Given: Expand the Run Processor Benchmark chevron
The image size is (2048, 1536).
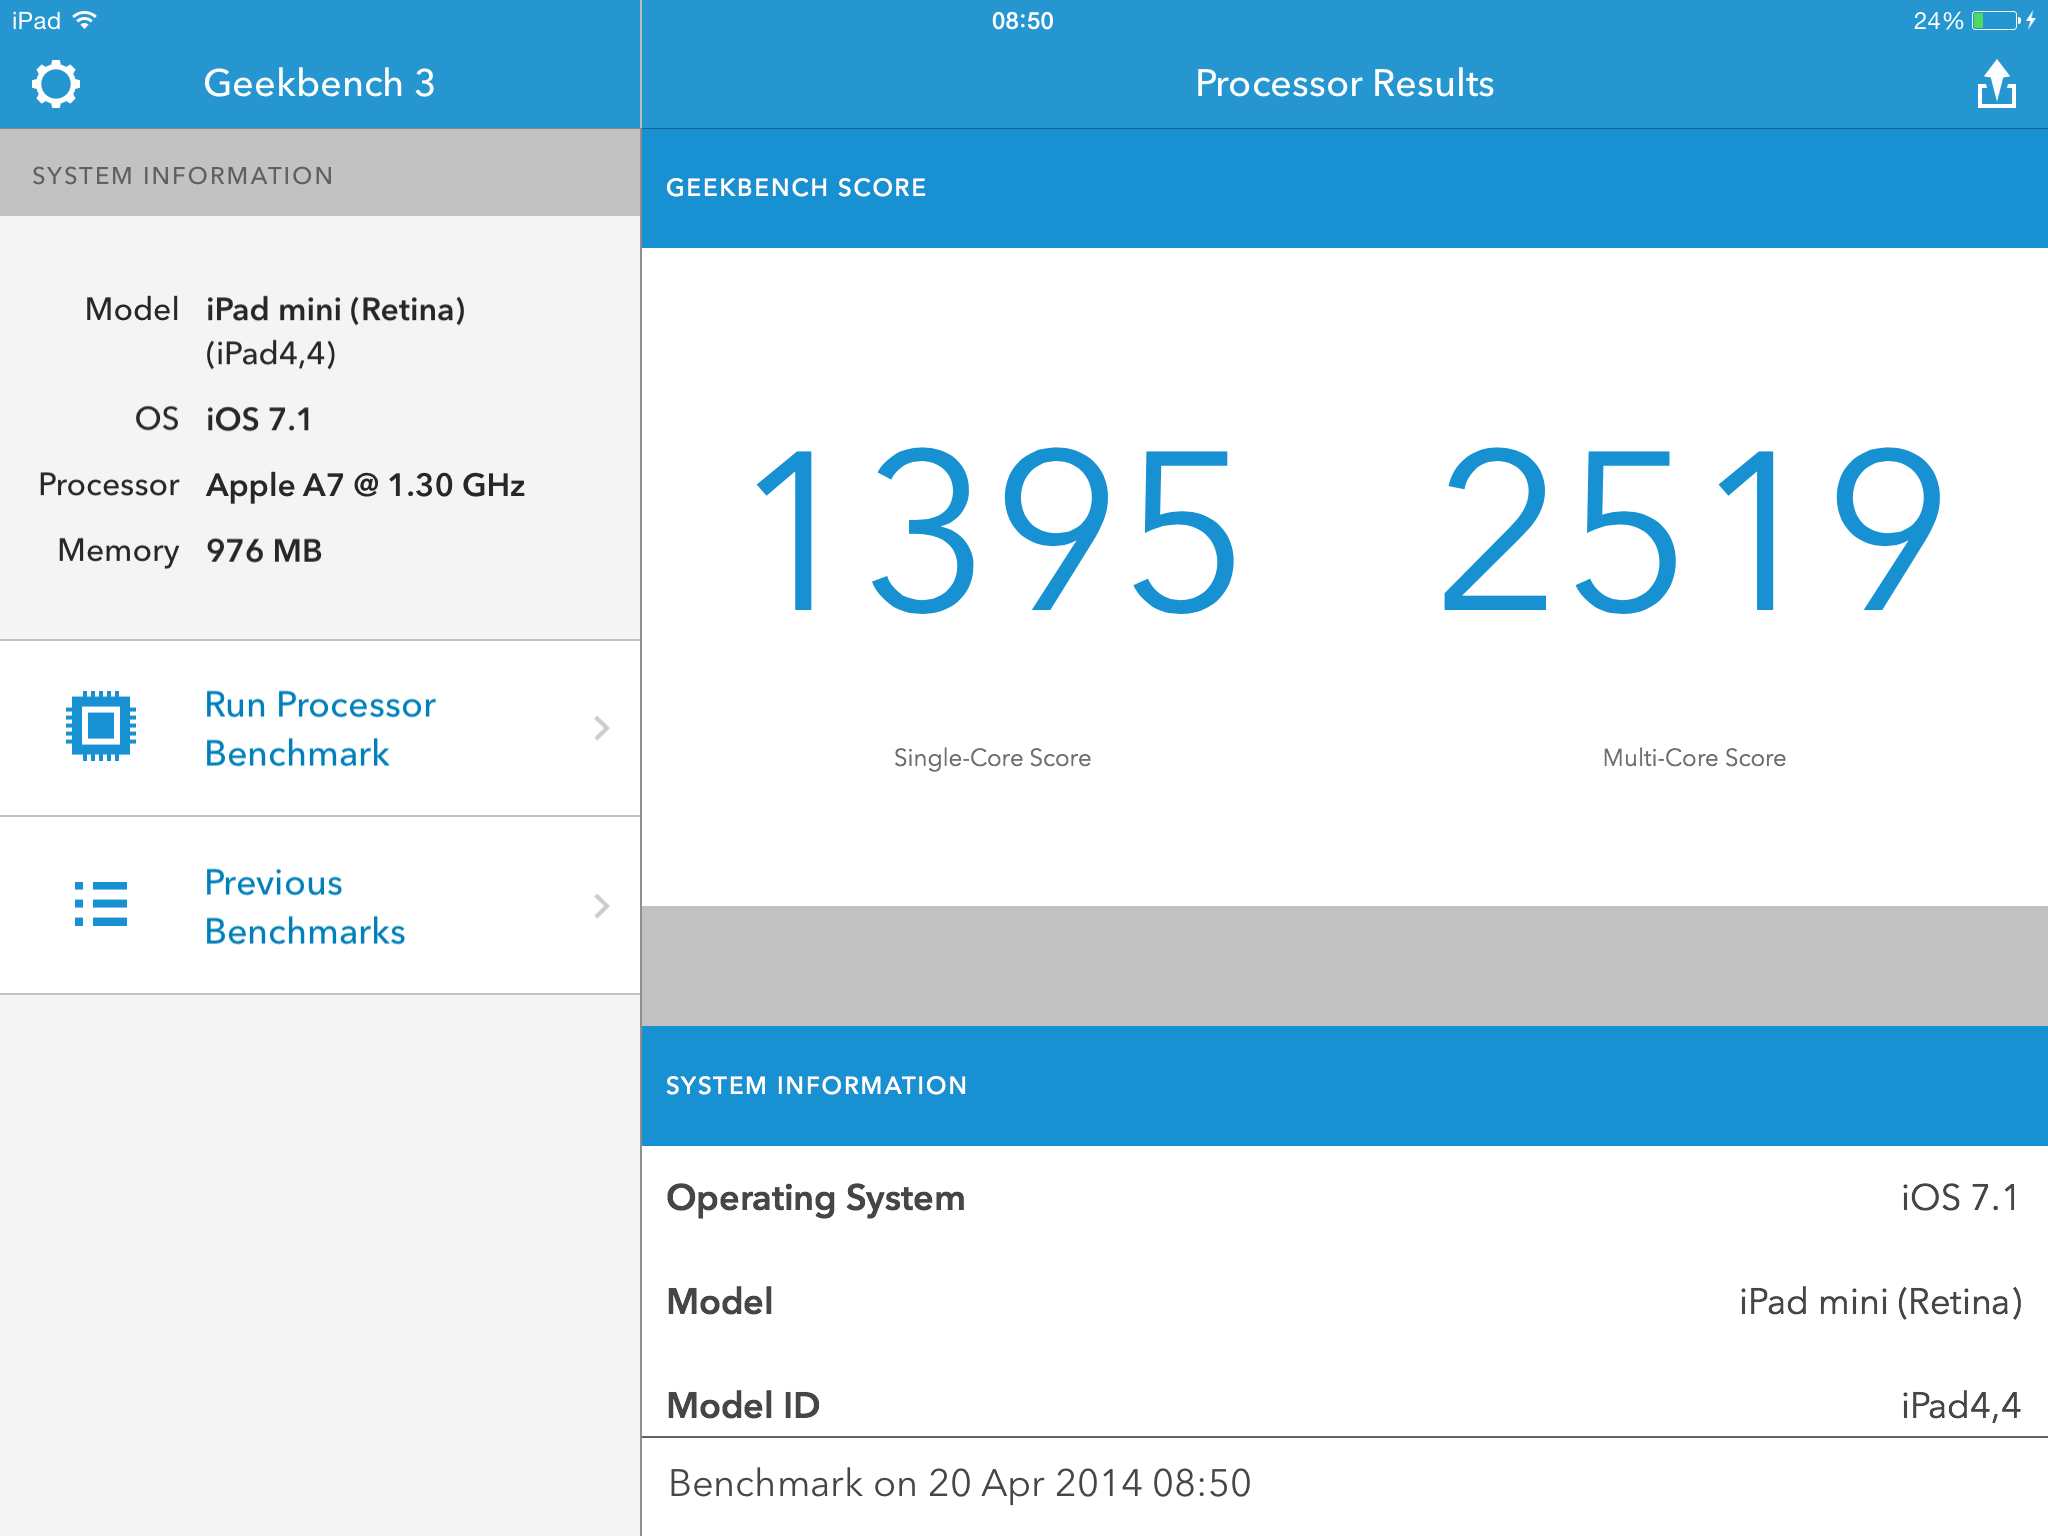Looking at the screenshot, I should tap(601, 728).
